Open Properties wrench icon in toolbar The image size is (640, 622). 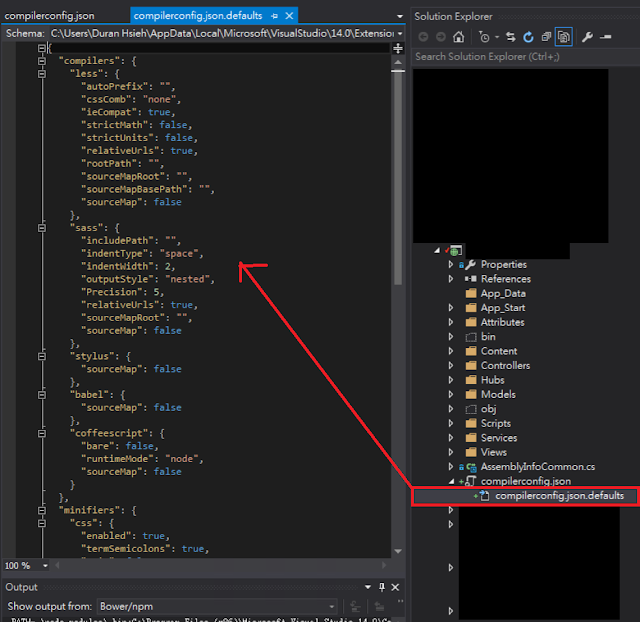click(x=587, y=37)
